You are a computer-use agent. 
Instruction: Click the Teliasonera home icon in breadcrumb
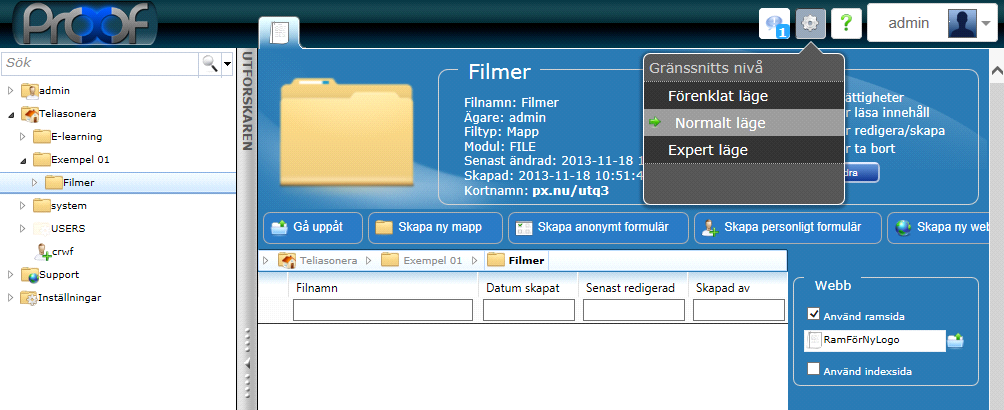pos(286,261)
